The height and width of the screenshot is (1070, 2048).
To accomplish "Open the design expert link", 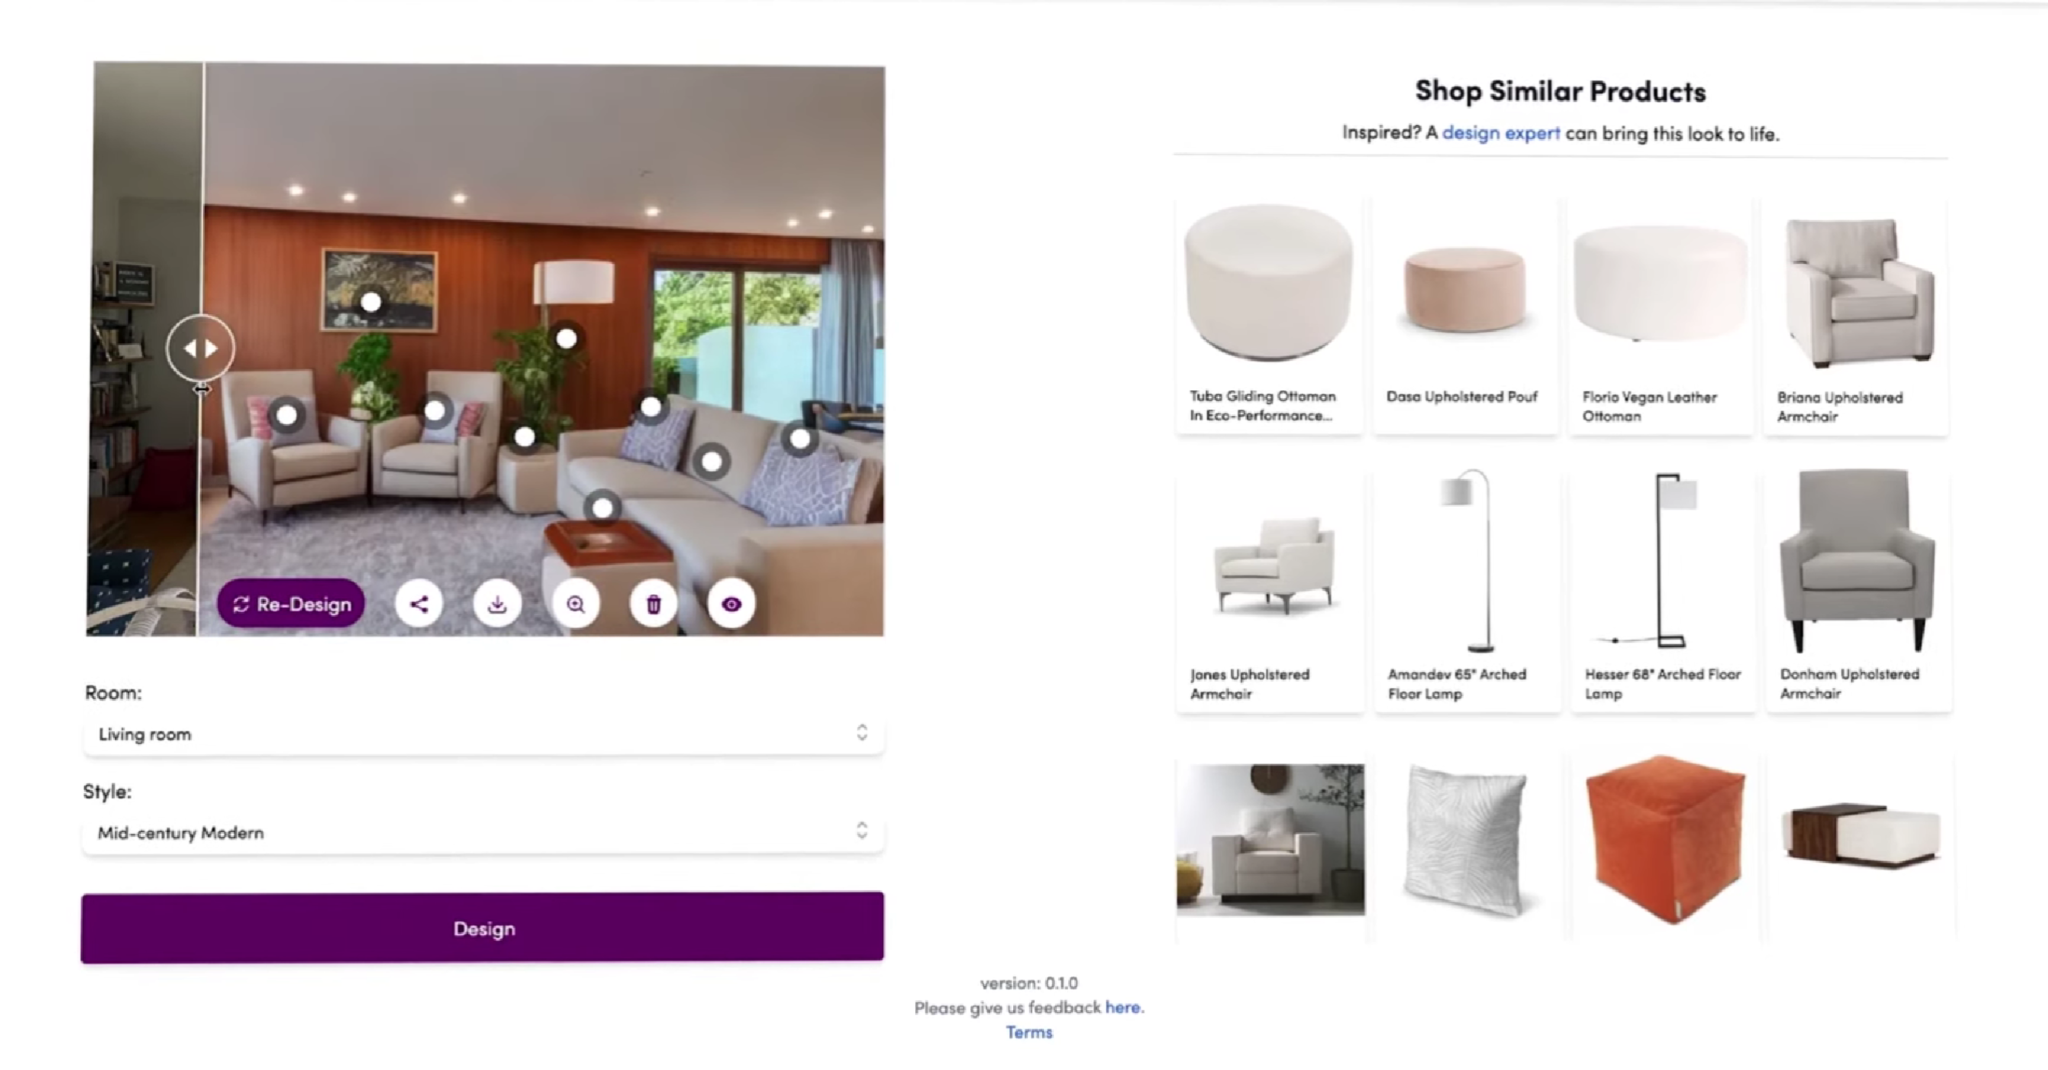I will tap(1501, 133).
